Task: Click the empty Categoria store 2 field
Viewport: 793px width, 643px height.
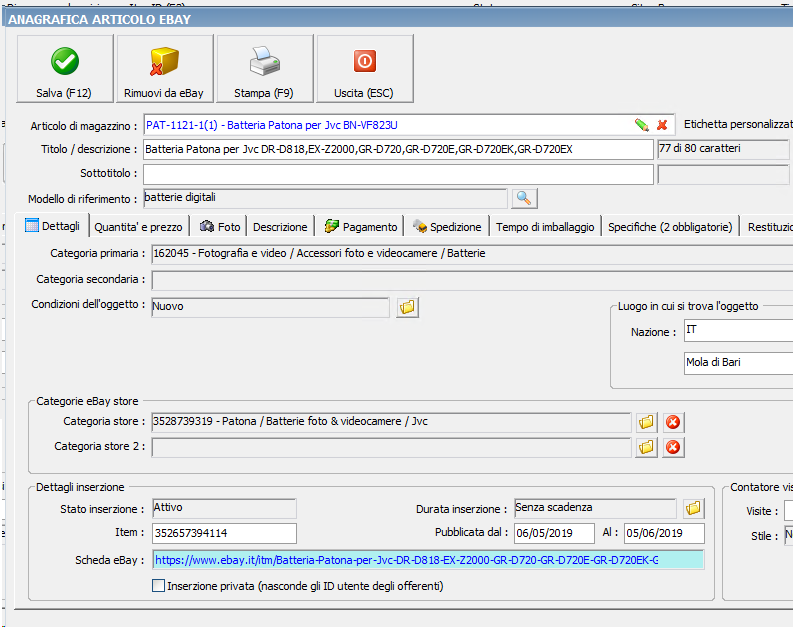Action: tap(391, 447)
